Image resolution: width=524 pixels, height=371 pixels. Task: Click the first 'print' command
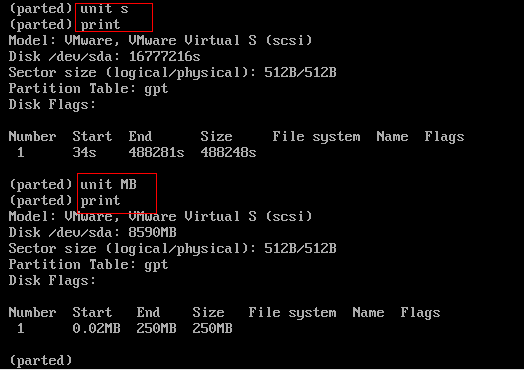pos(100,25)
